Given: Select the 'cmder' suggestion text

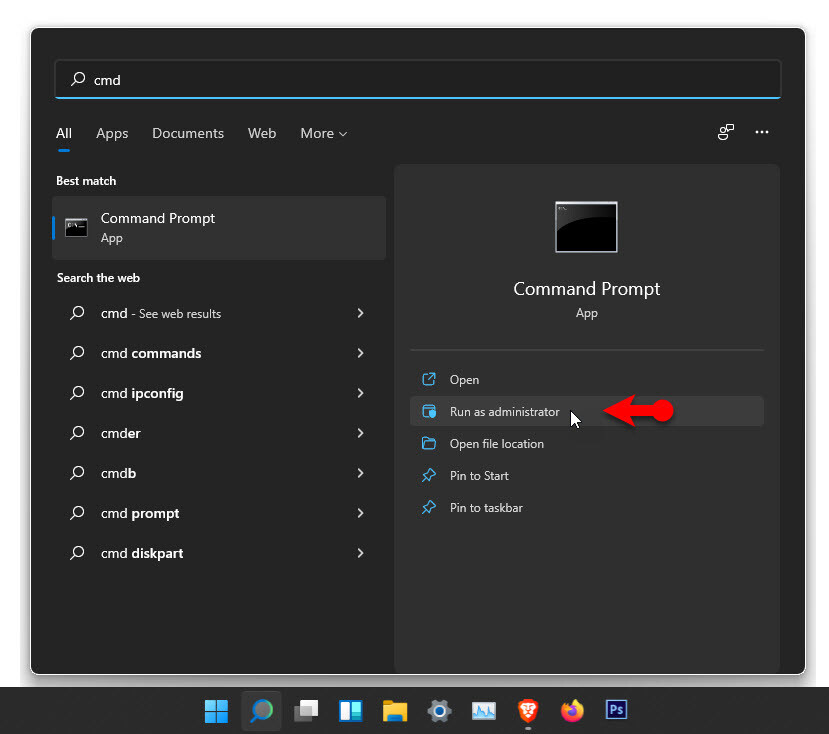Looking at the screenshot, I should click(x=121, y=434).
